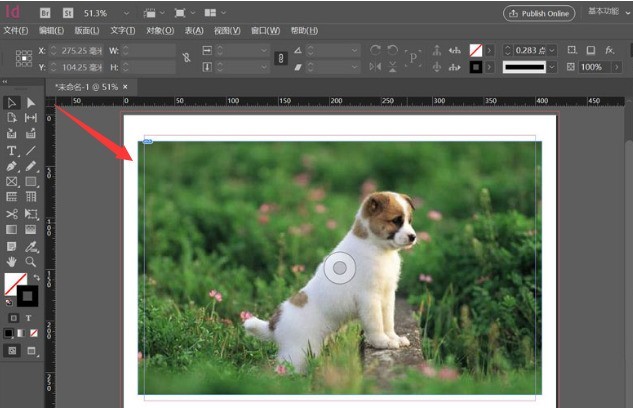Pick the Scissors tool
Image resolution: width=633 pixels, height=408 pixels.
(x=11, y=213)
